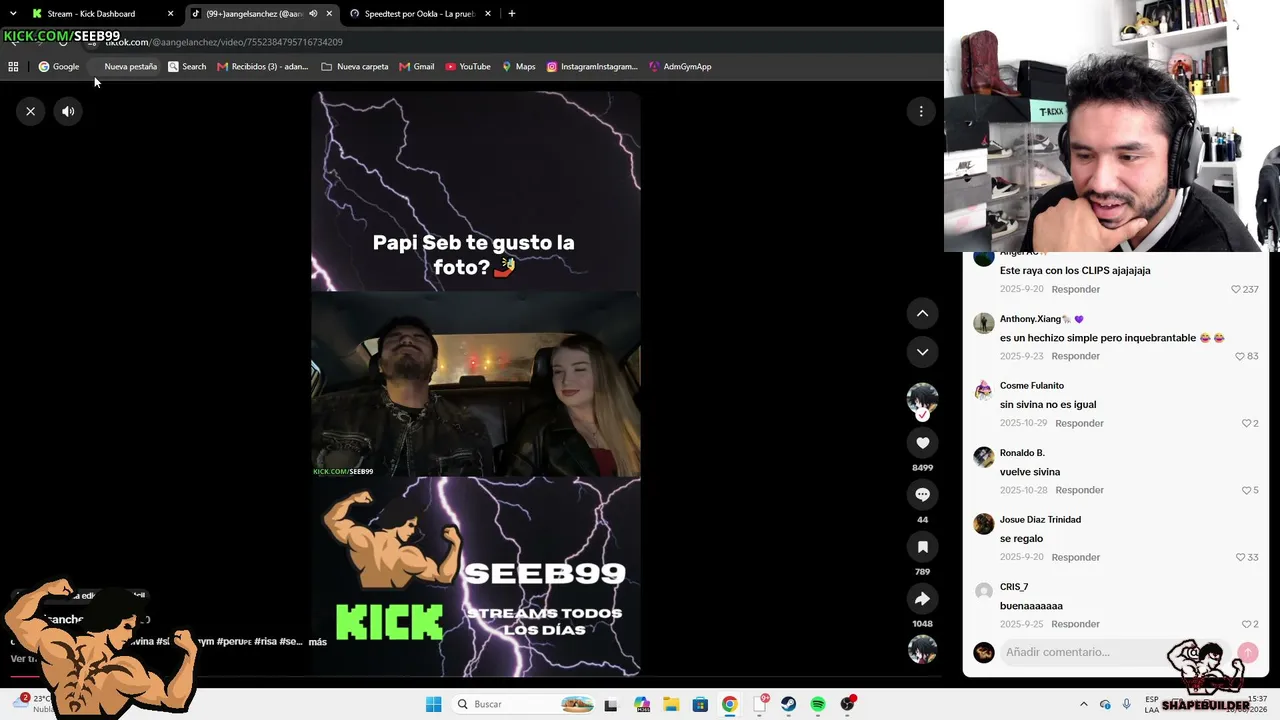
Task: Open the Instagram bookmark
Action: tap(592, 67)
